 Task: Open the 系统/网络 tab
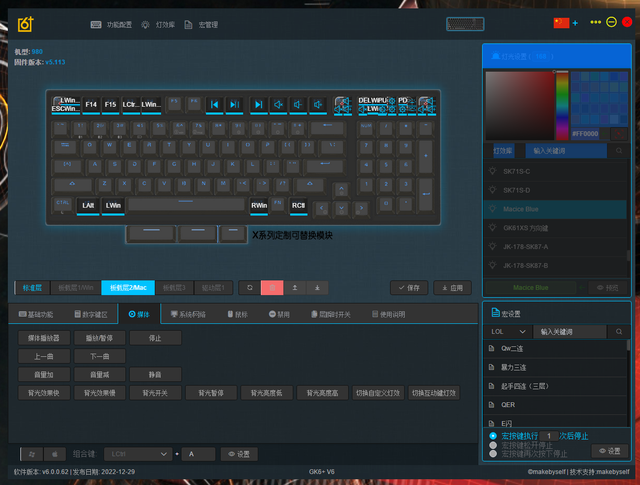188,314
